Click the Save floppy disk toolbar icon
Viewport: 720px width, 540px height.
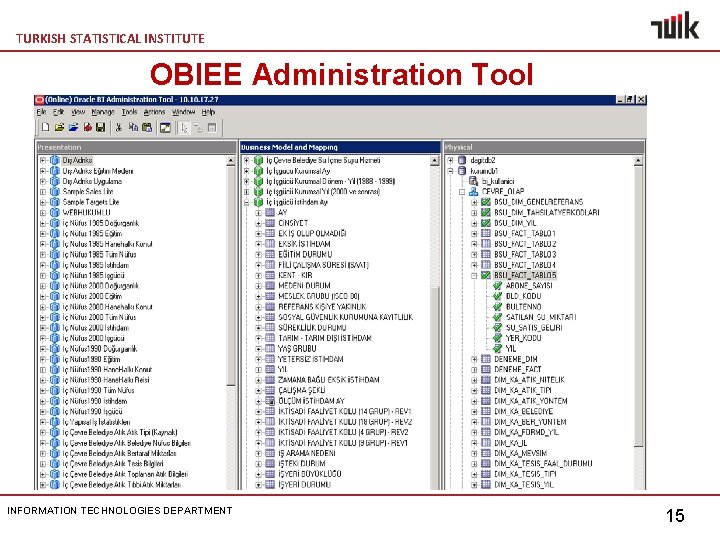101,128
